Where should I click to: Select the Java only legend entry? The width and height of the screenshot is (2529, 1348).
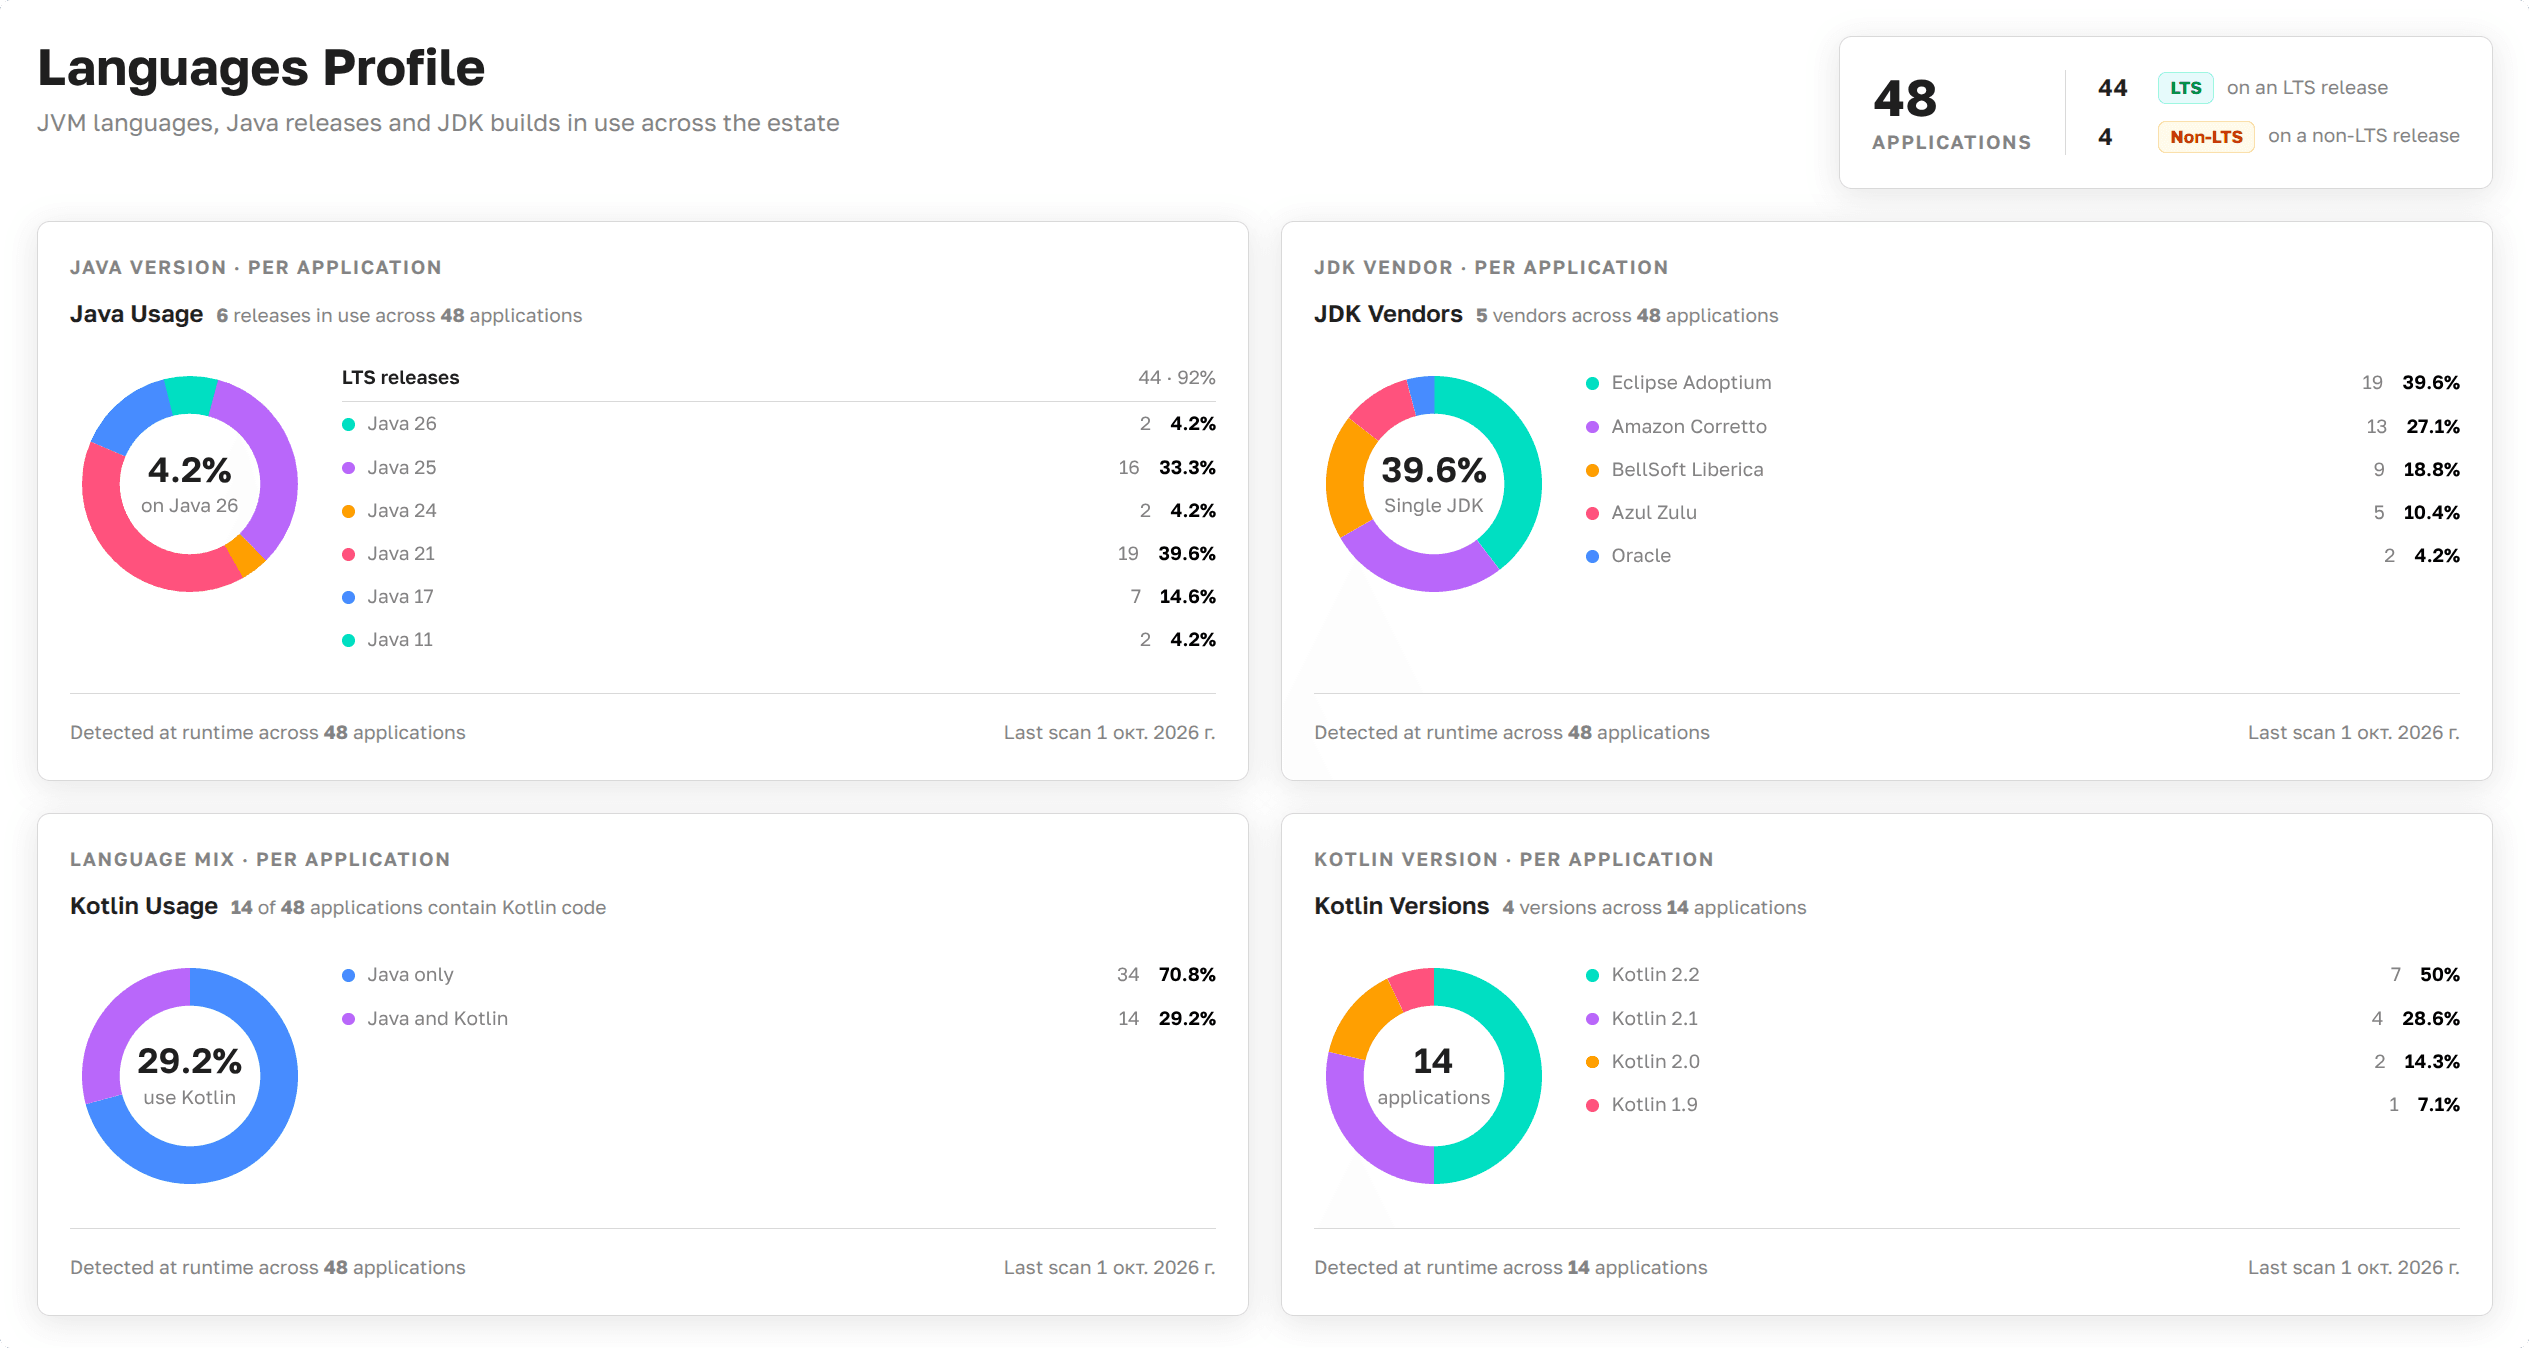click(x=778, y=974)
